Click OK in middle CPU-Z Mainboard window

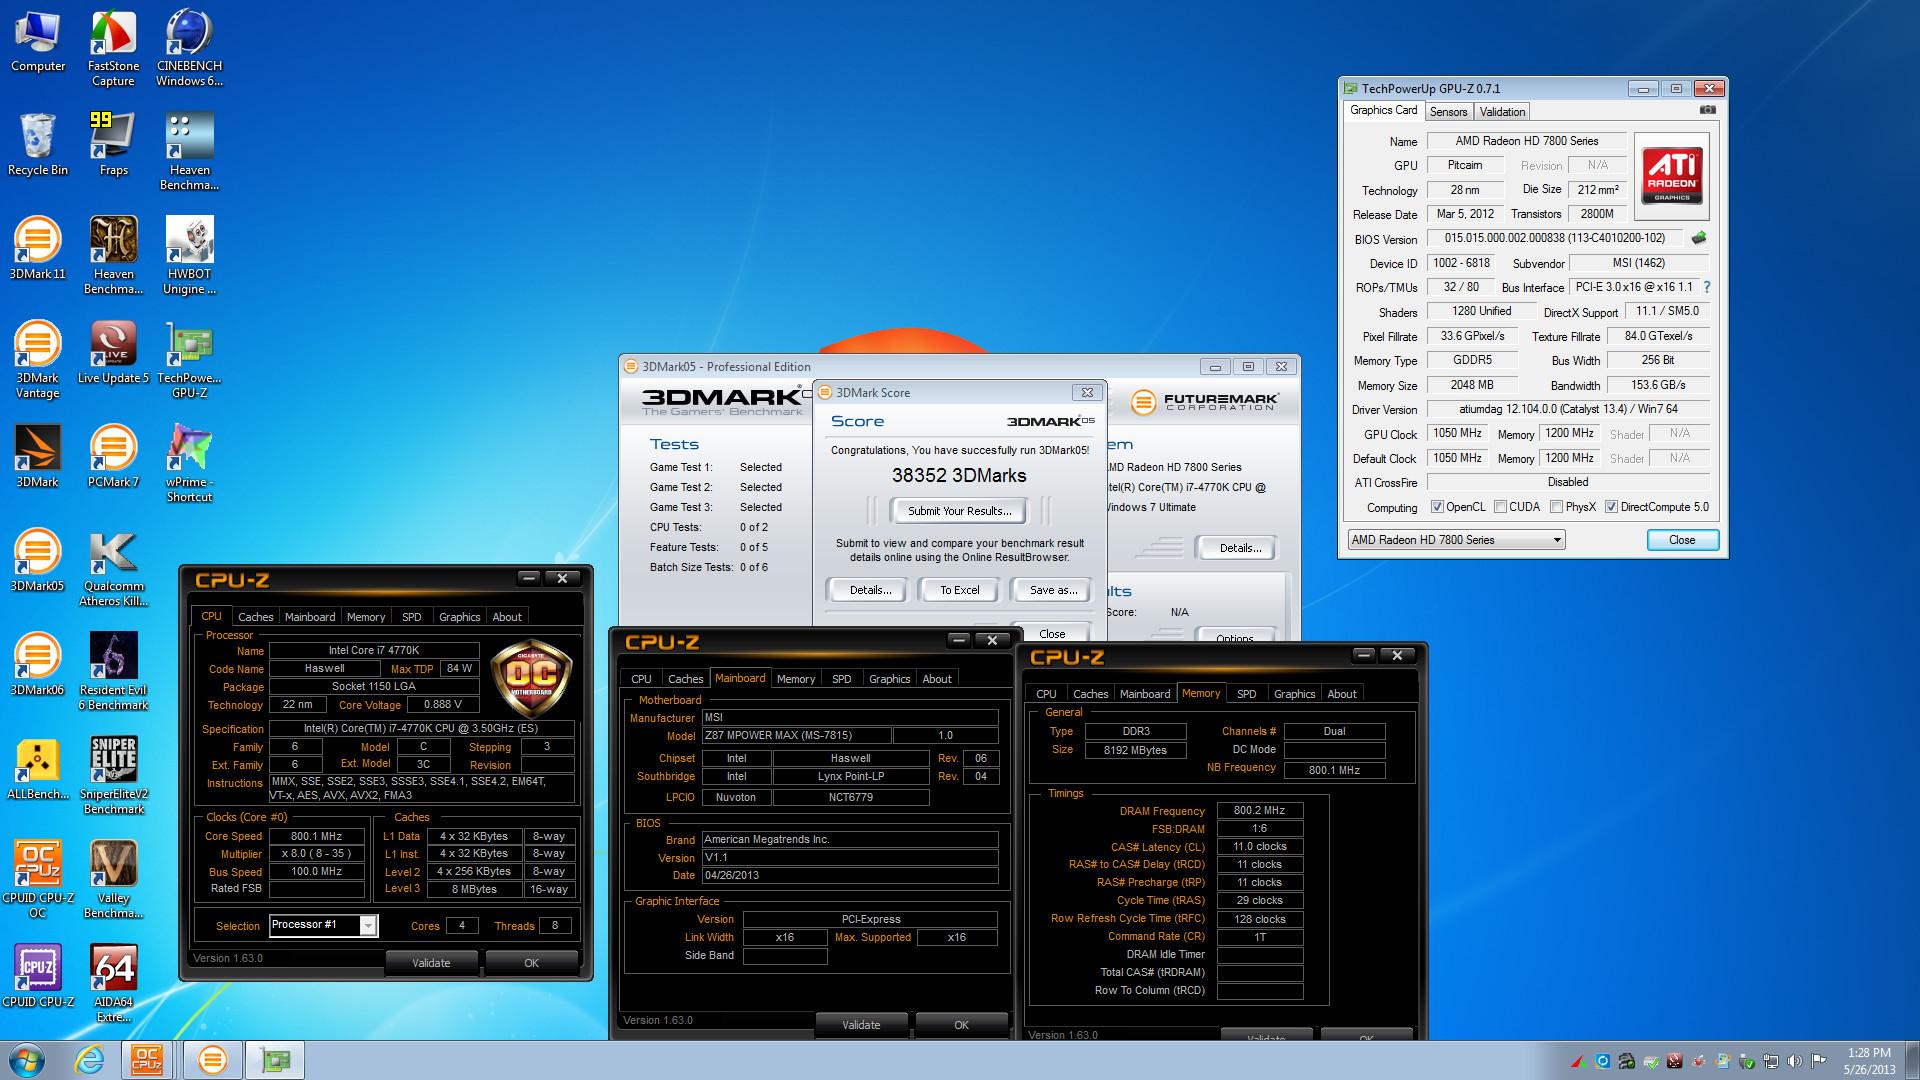pyautogui.click(x=961, y=1025)
